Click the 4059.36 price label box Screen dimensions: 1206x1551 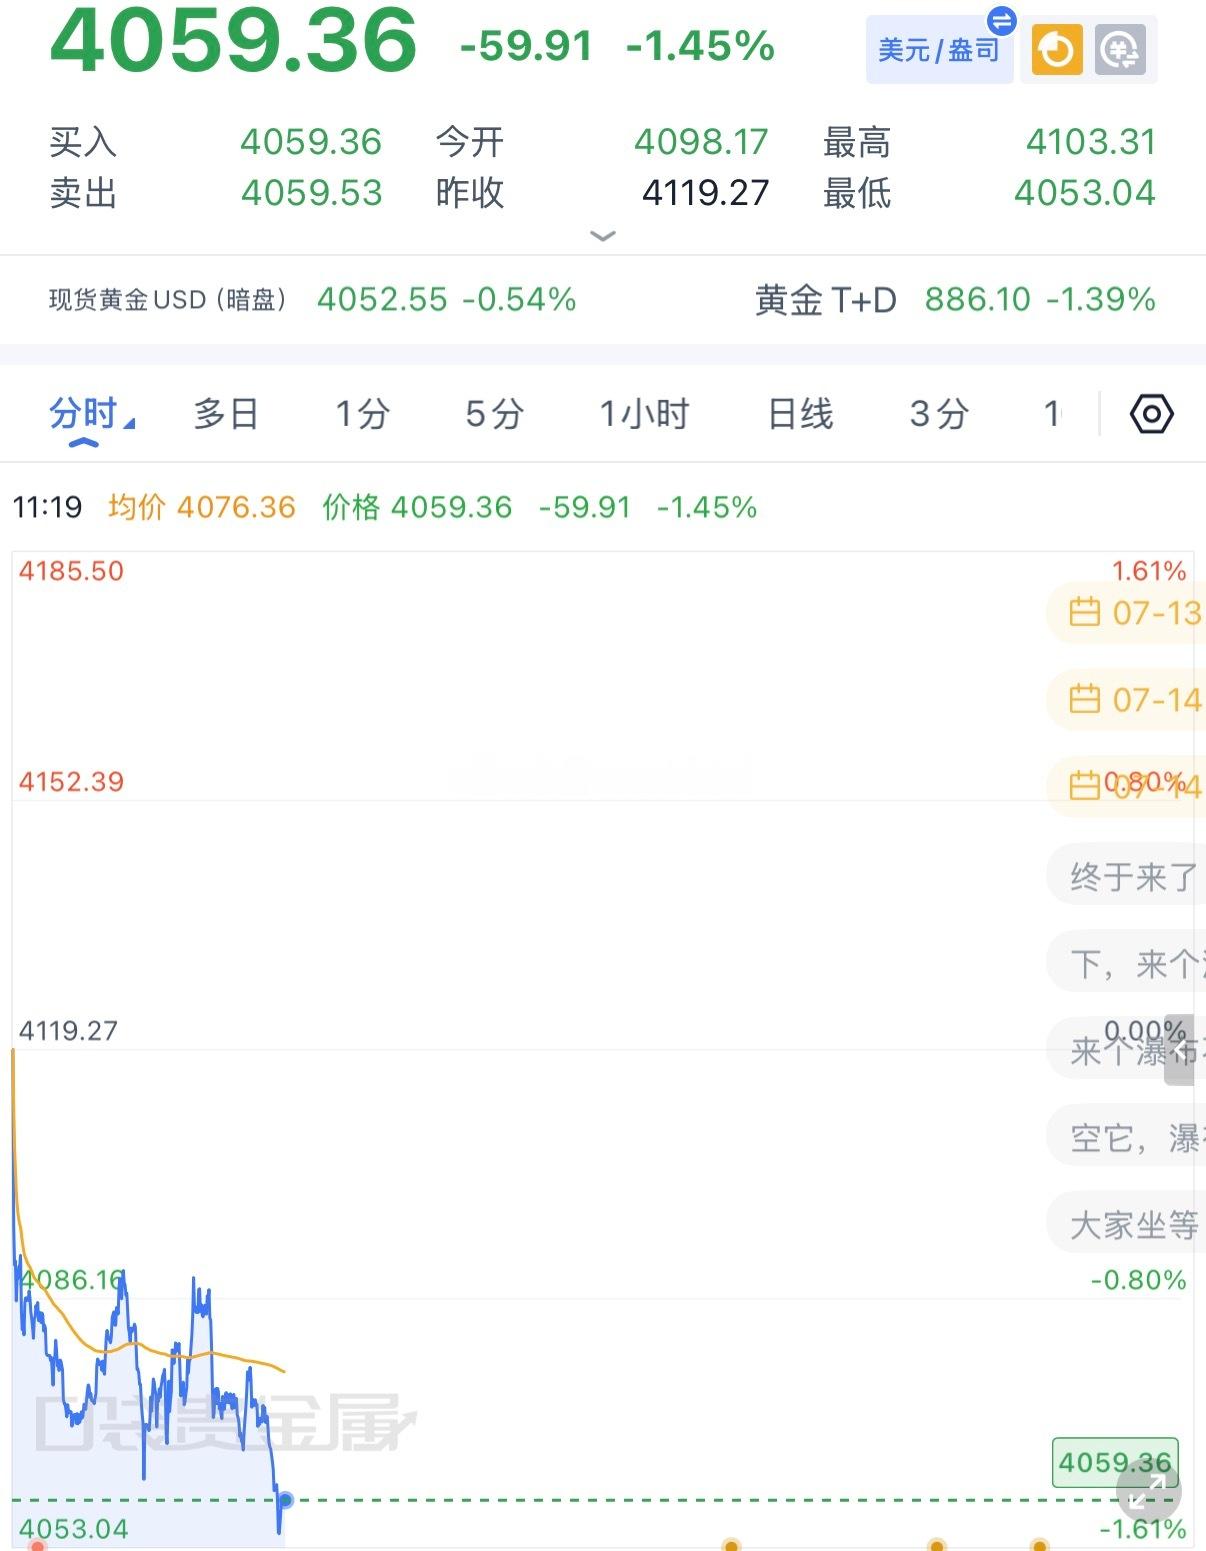[1115, 1463]
